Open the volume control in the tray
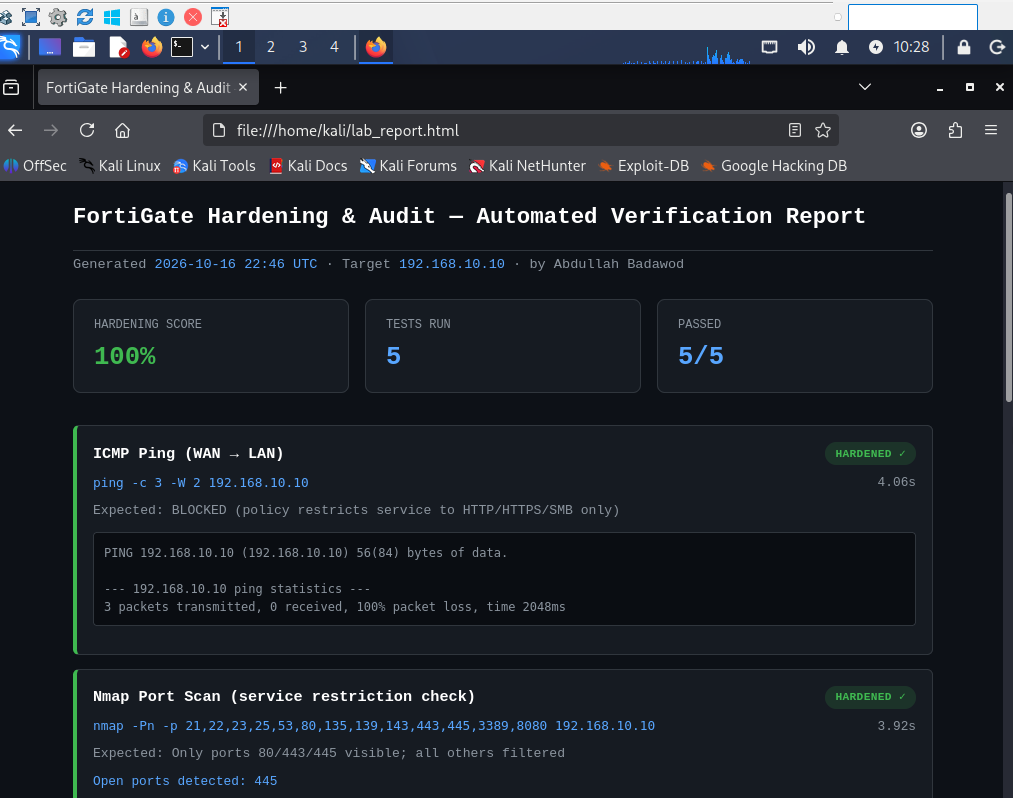Image resolution: width=1013 pixels, height=798 pixels. (806, 47)
